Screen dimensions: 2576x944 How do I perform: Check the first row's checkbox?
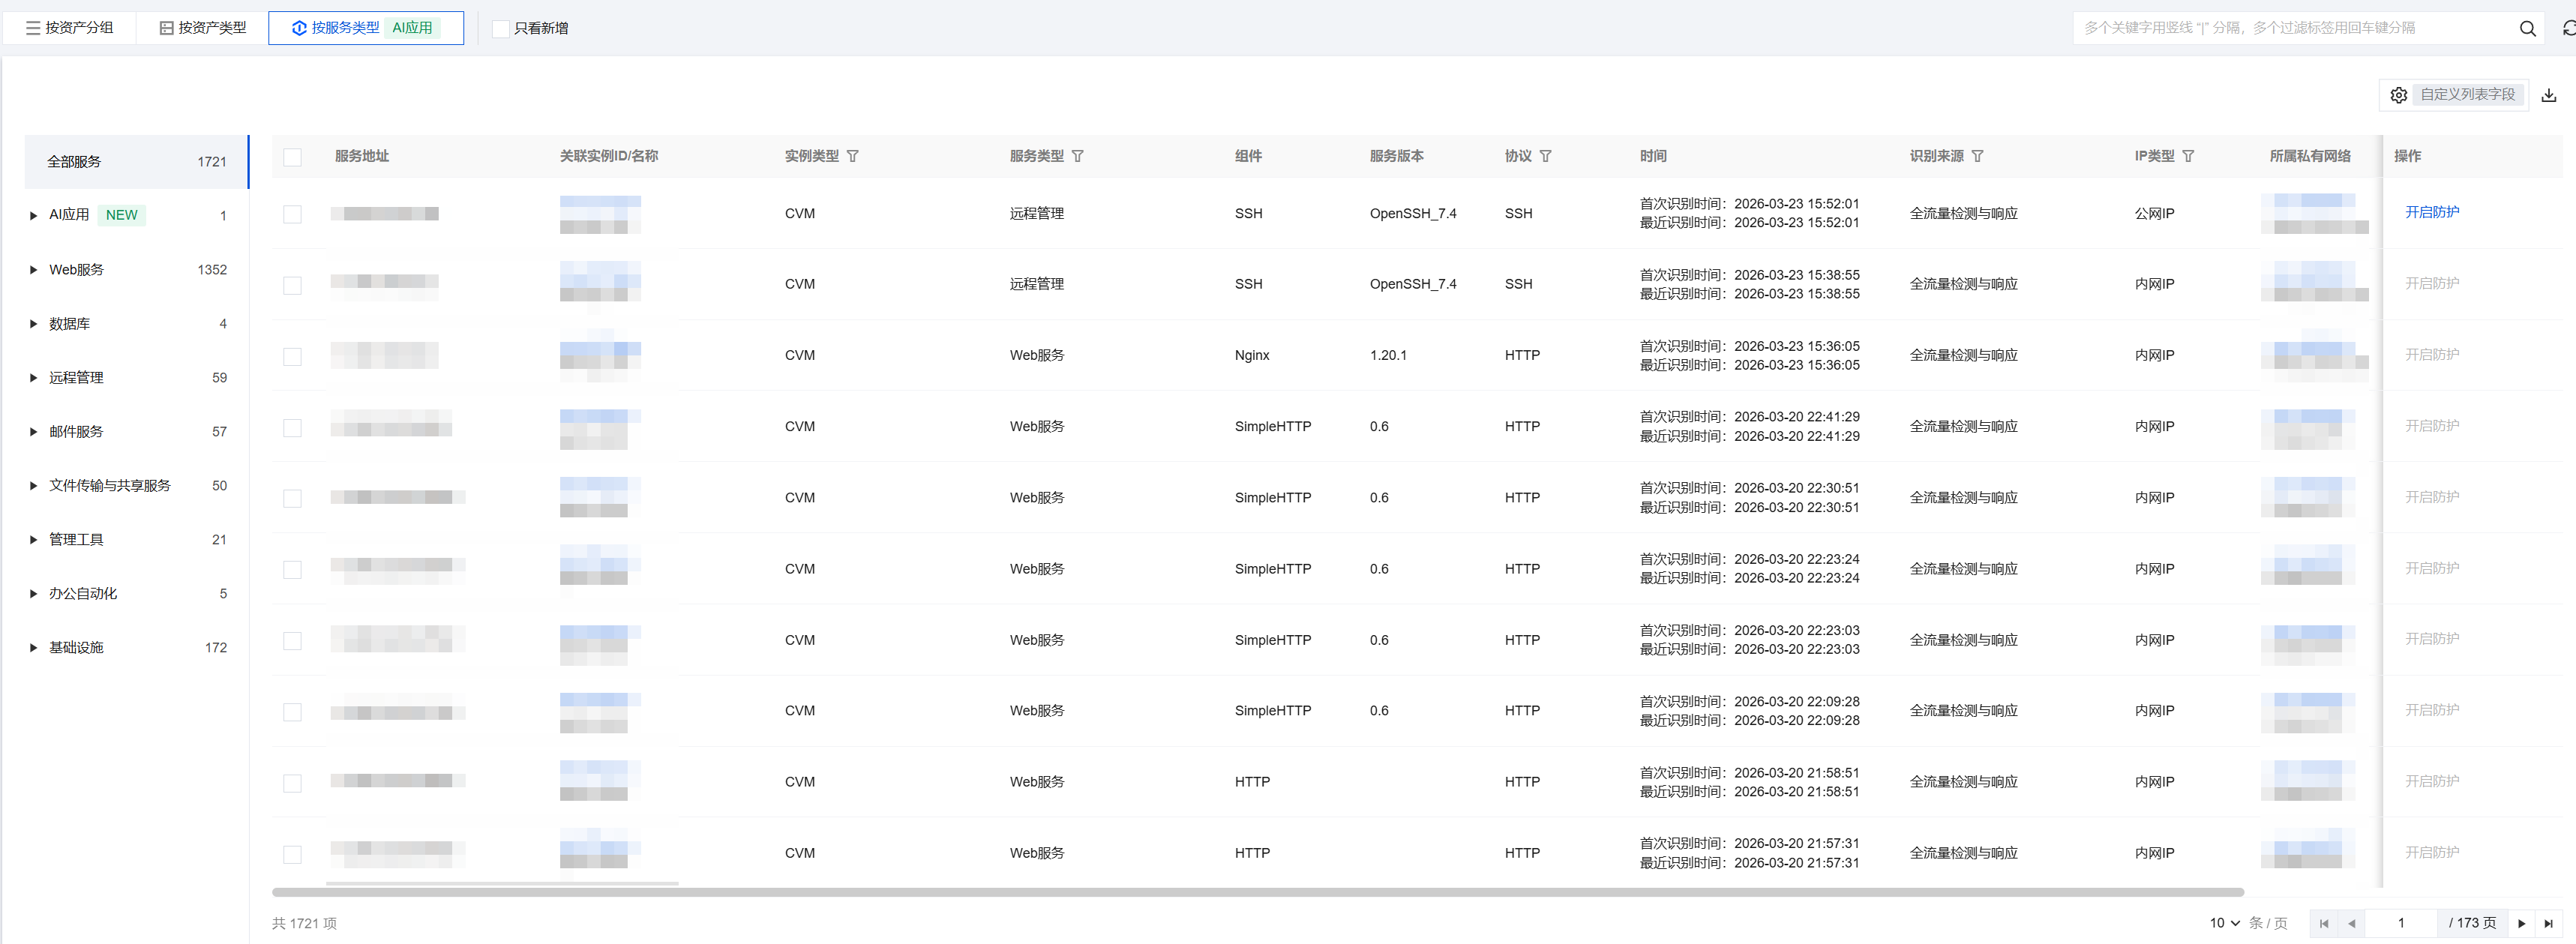coord(292,214)
